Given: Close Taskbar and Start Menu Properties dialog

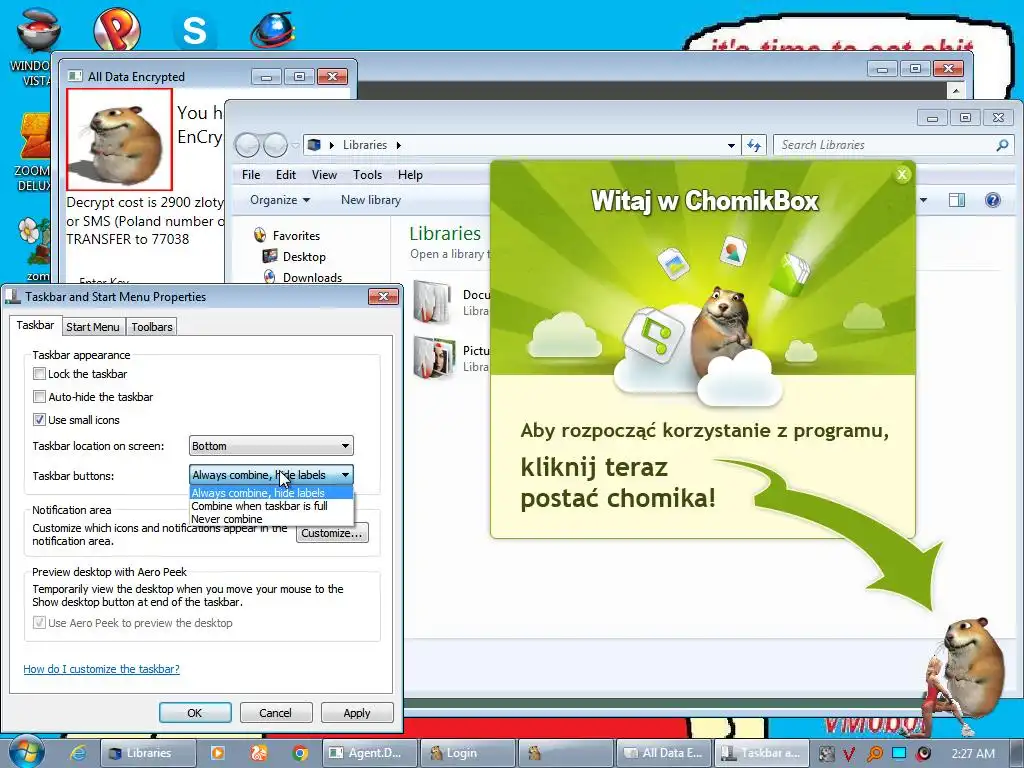Looking at the screenshot, I should click(x=383, y=296).
